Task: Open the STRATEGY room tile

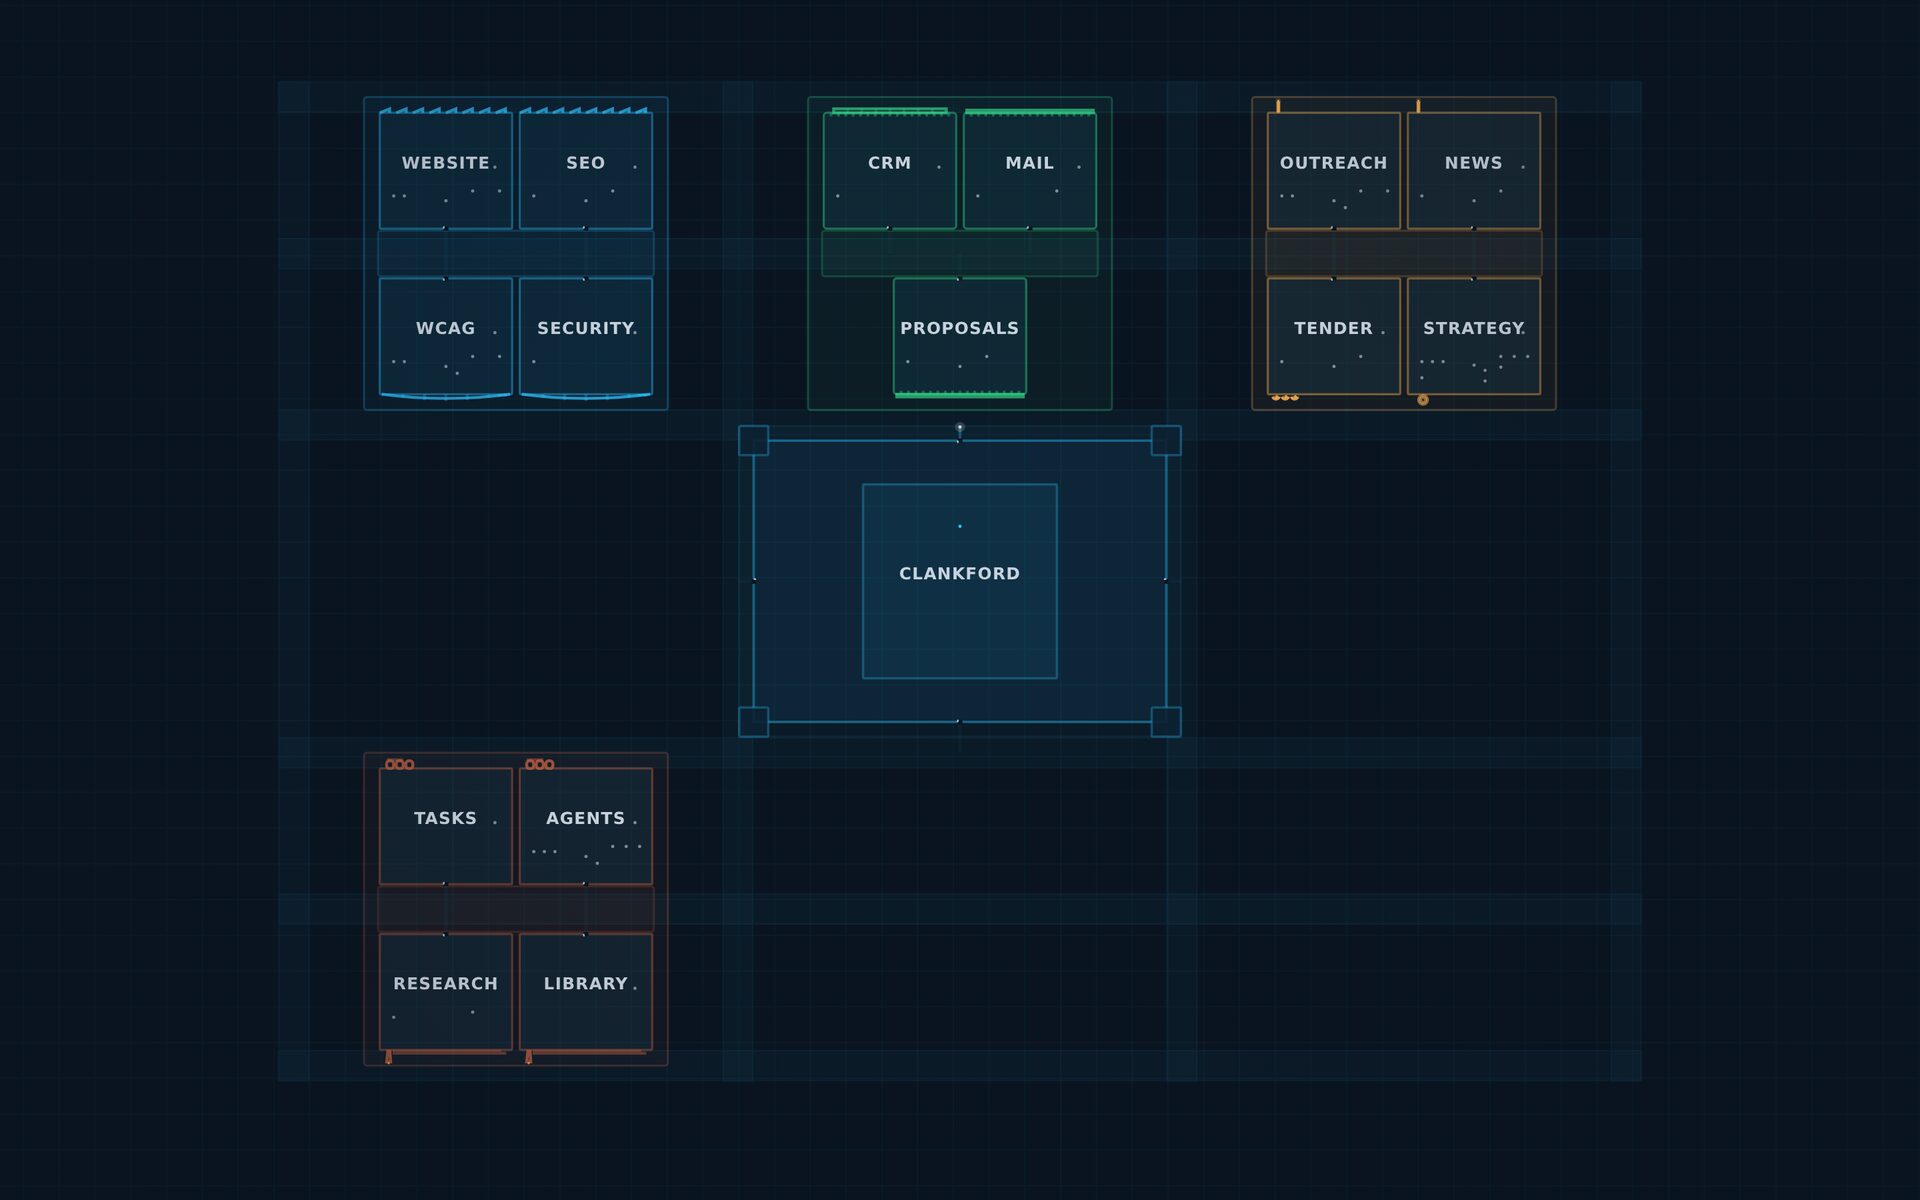Action: 1474,336
